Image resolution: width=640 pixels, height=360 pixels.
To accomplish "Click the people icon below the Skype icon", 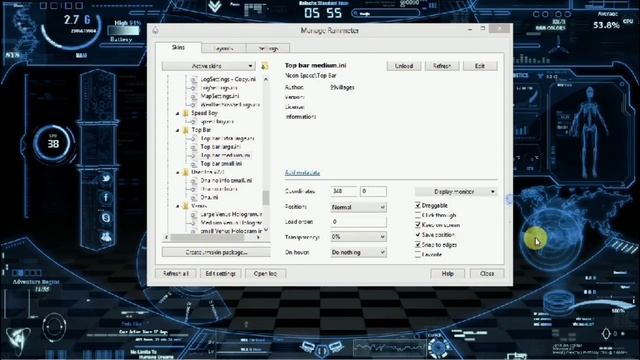I will [106, 236].
